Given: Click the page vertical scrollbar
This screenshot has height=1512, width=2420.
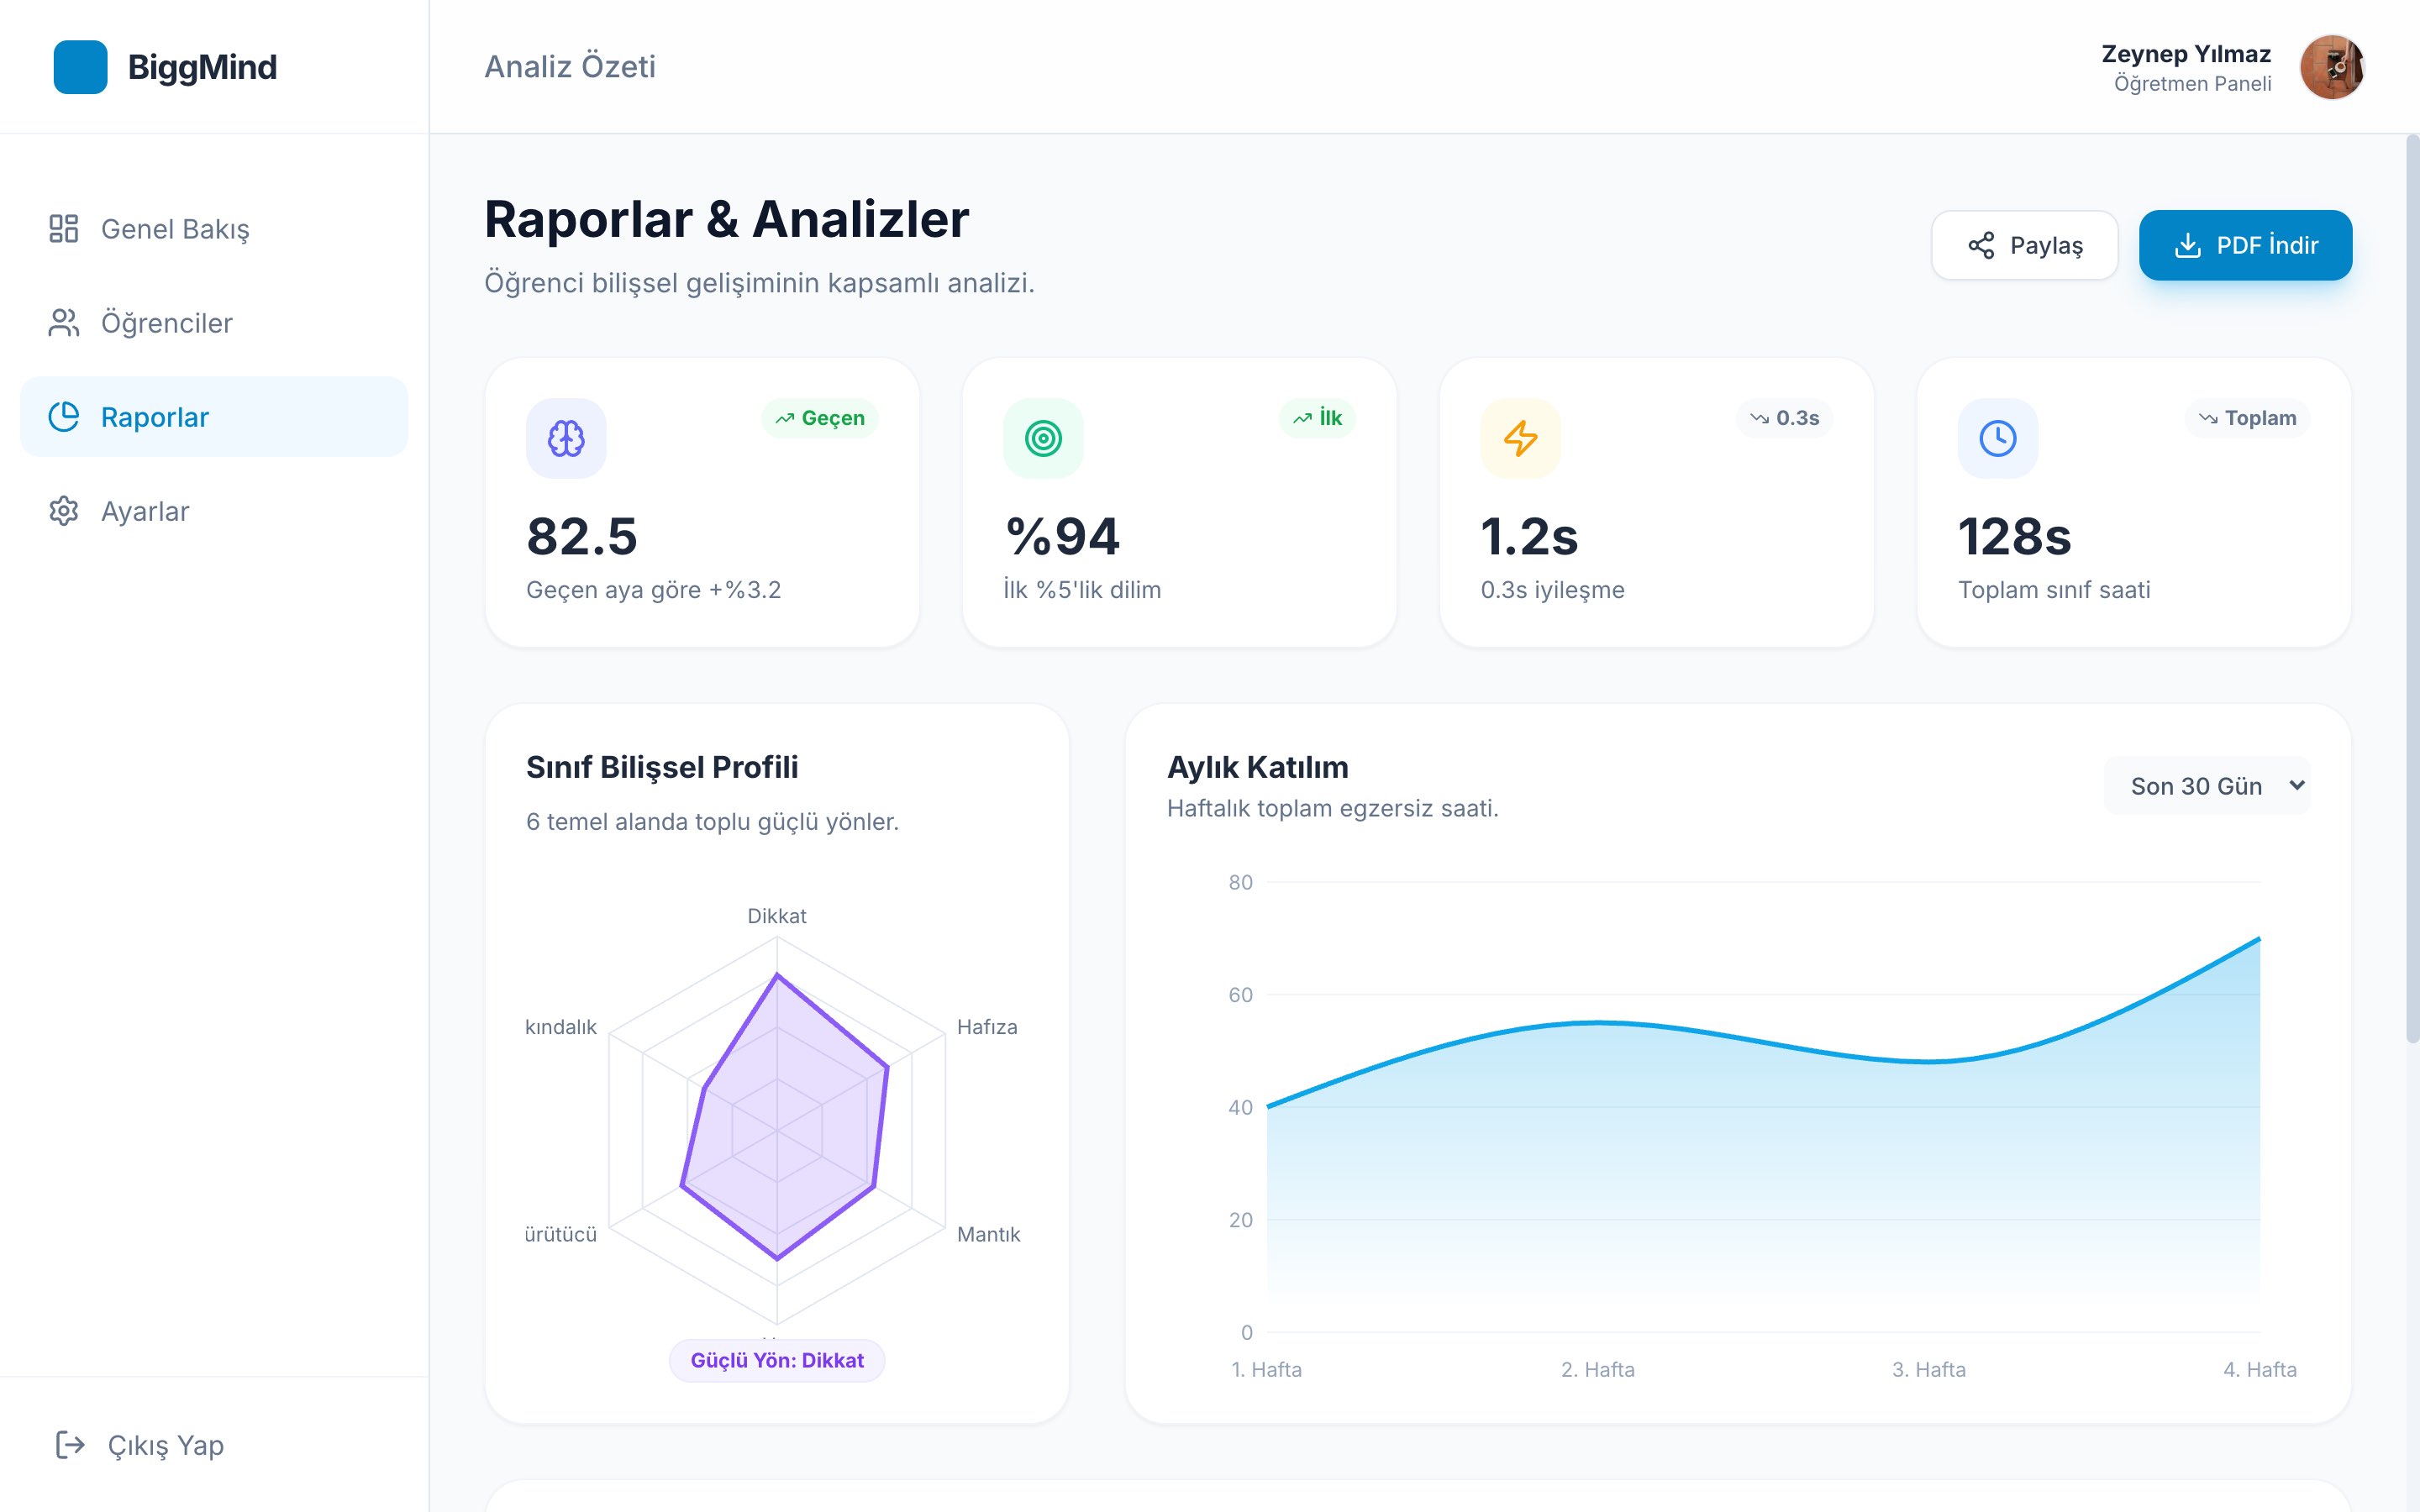Looking at the screenshot, I should coord(2412,590).
